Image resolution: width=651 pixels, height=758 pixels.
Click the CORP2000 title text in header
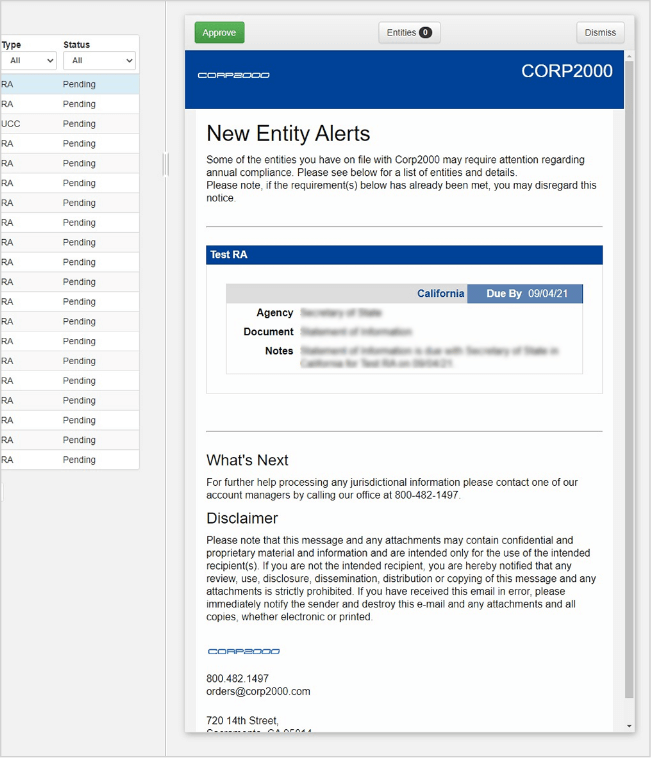click(566, 71)
